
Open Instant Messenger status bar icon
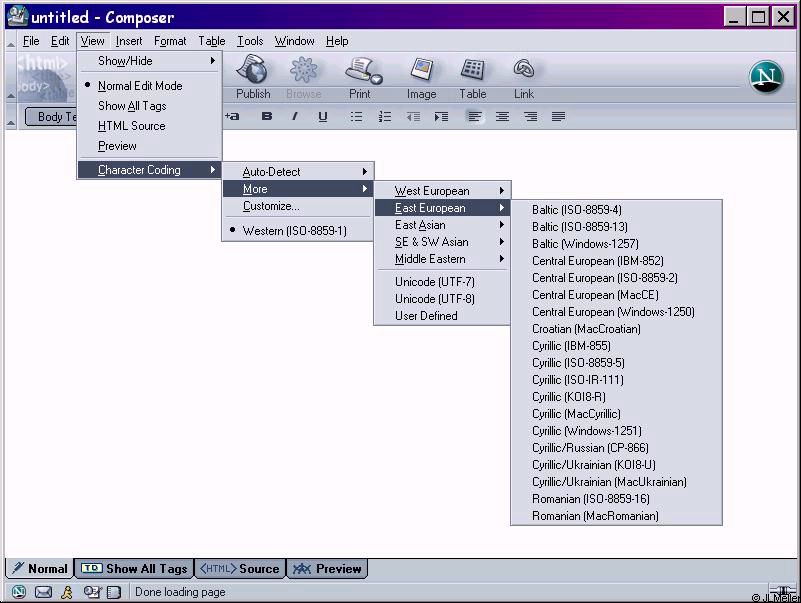click(x=66, y=592)
